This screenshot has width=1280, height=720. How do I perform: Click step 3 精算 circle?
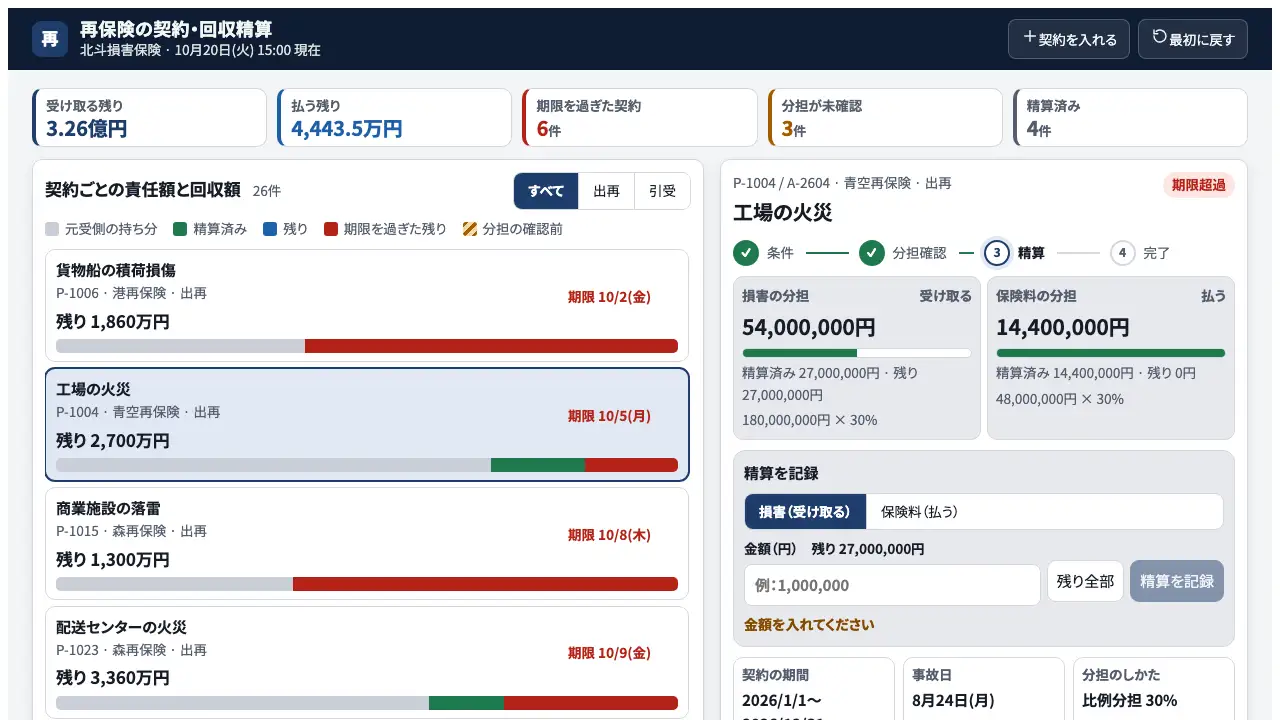[997, 253]
